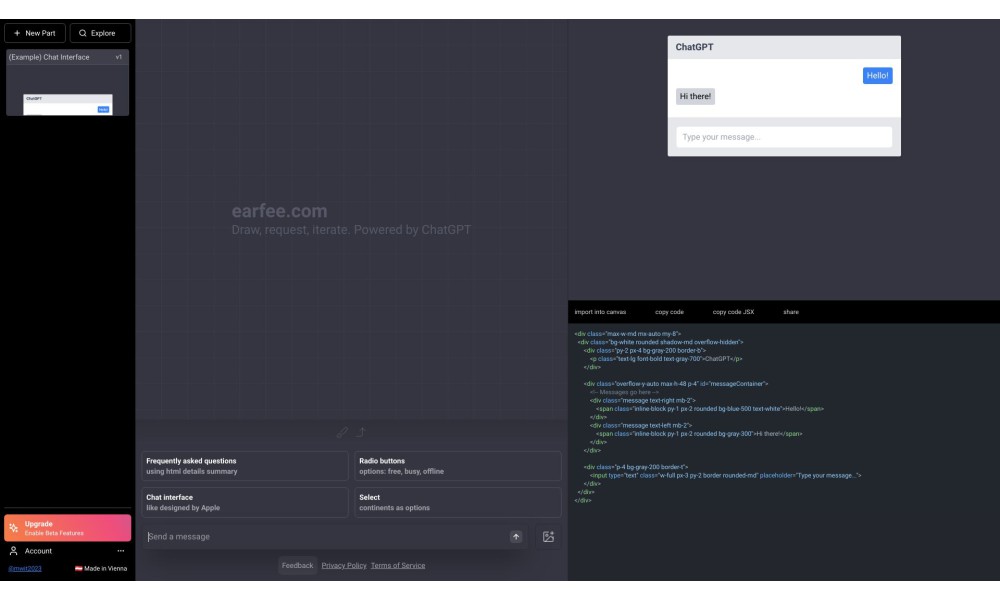This screenshot has height=600, width=1000.
Task: Click the blue Hello! chat bubble
Action: [x=878, y=76]
